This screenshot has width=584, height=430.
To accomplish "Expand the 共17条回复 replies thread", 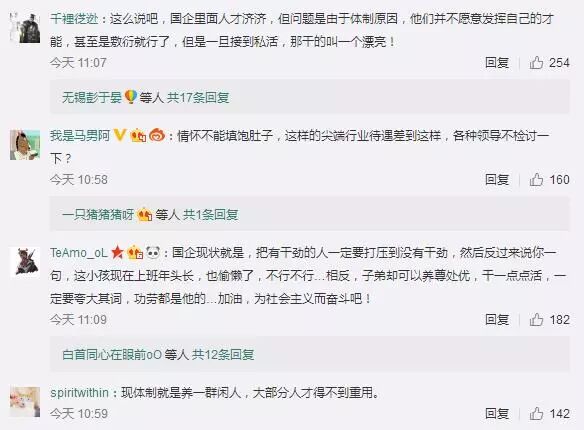I will 198,98.
